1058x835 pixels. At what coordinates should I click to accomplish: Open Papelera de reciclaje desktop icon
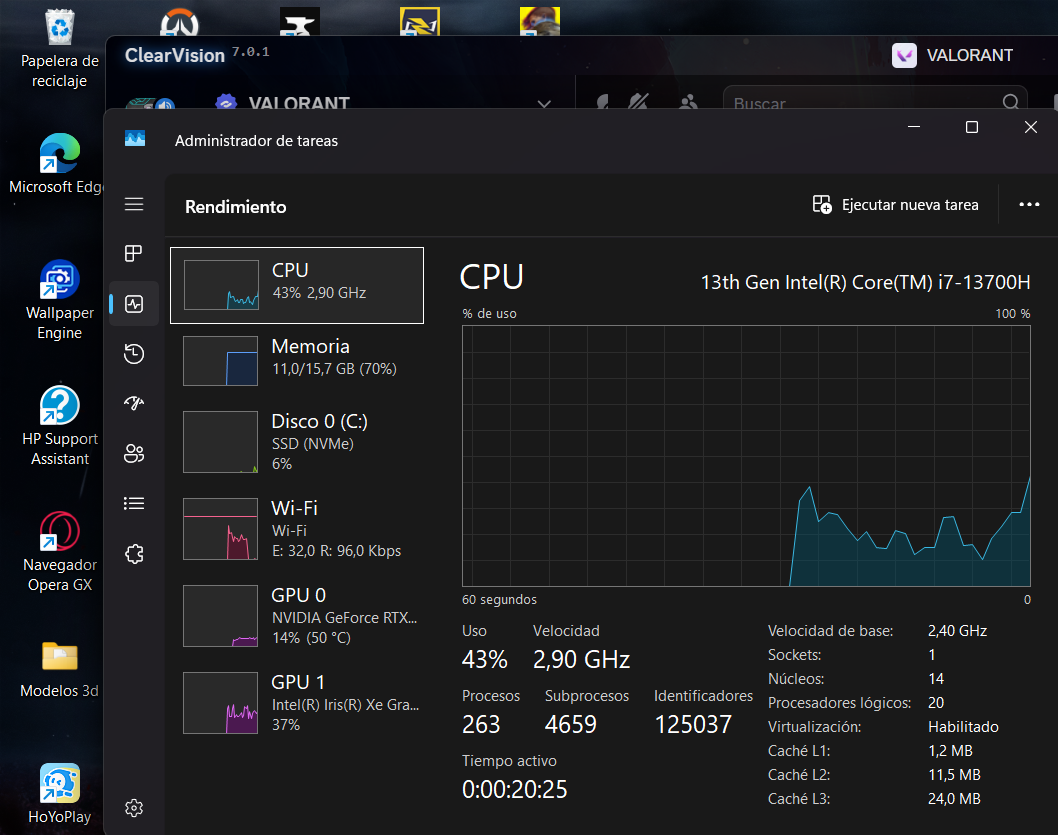pyautogui.click(x=59, y=48)
